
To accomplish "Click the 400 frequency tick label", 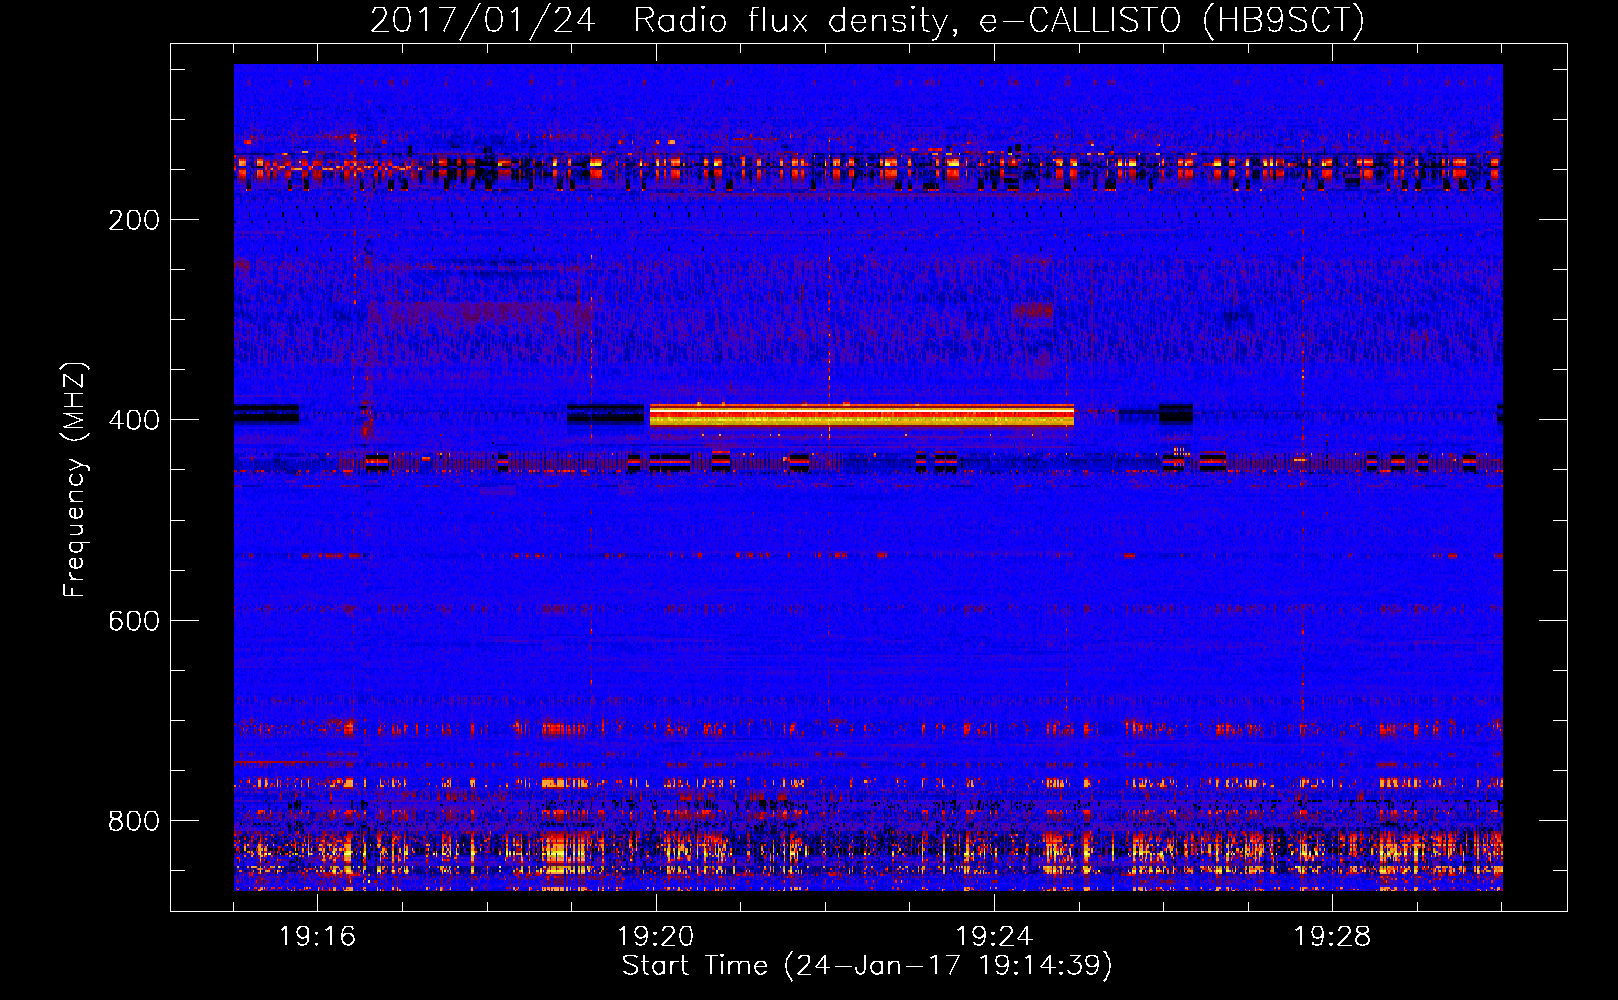I will [134, 420].
